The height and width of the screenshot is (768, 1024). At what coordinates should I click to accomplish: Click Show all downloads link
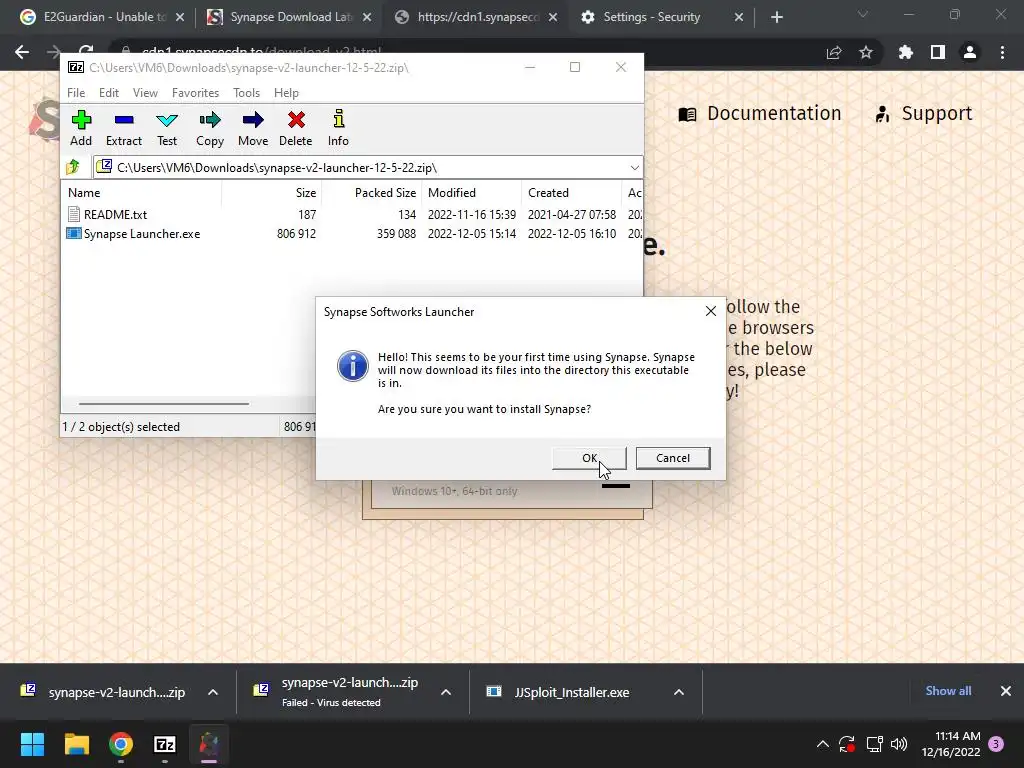click(x=948, y=691)
